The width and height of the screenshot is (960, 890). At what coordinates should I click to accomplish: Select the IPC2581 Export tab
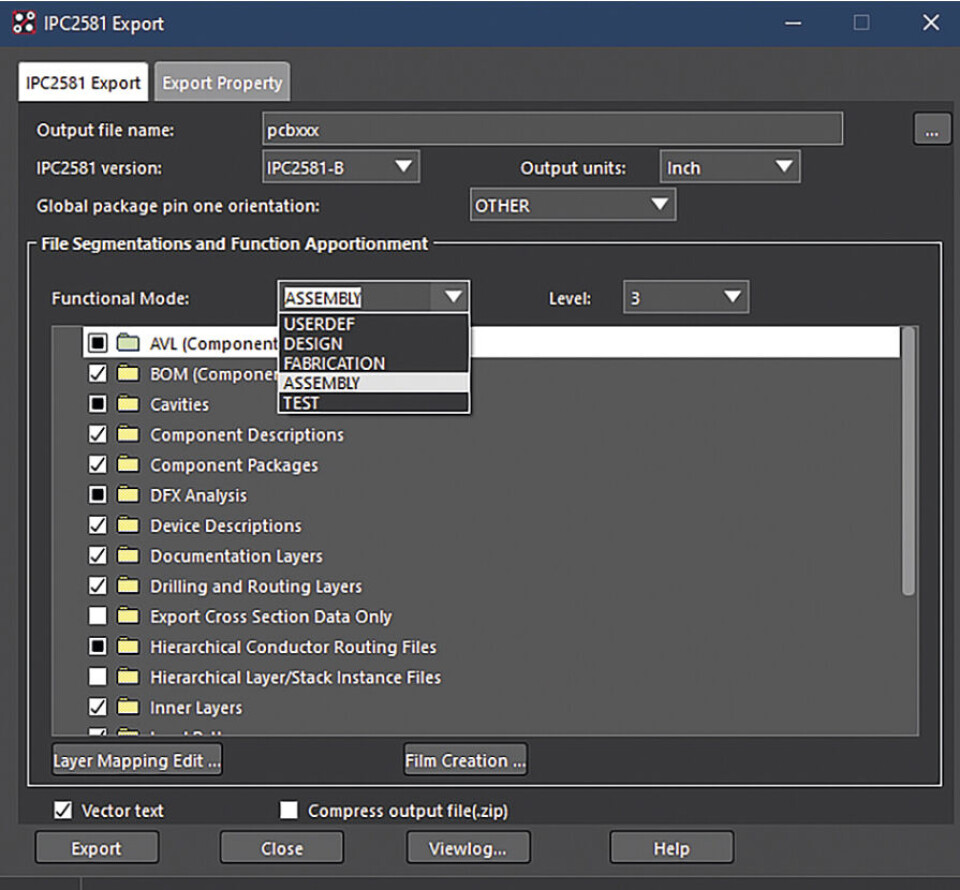click(83, 83)
